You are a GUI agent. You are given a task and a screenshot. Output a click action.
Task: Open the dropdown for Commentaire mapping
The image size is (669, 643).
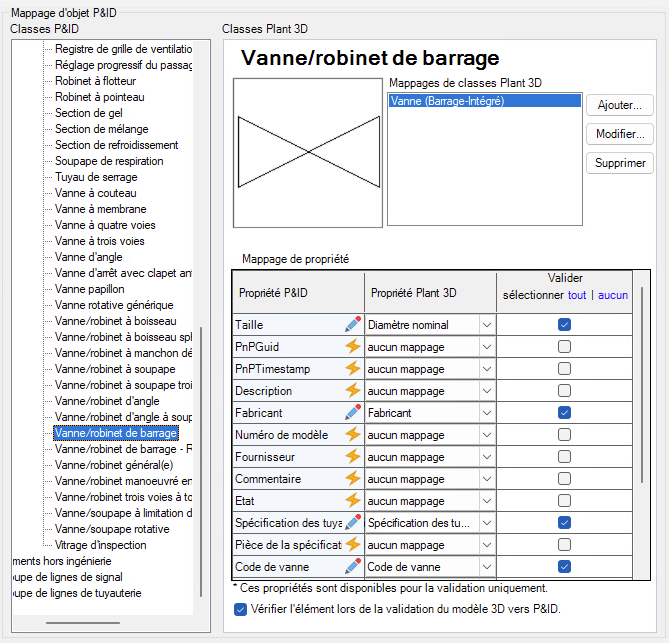point(487,479)
